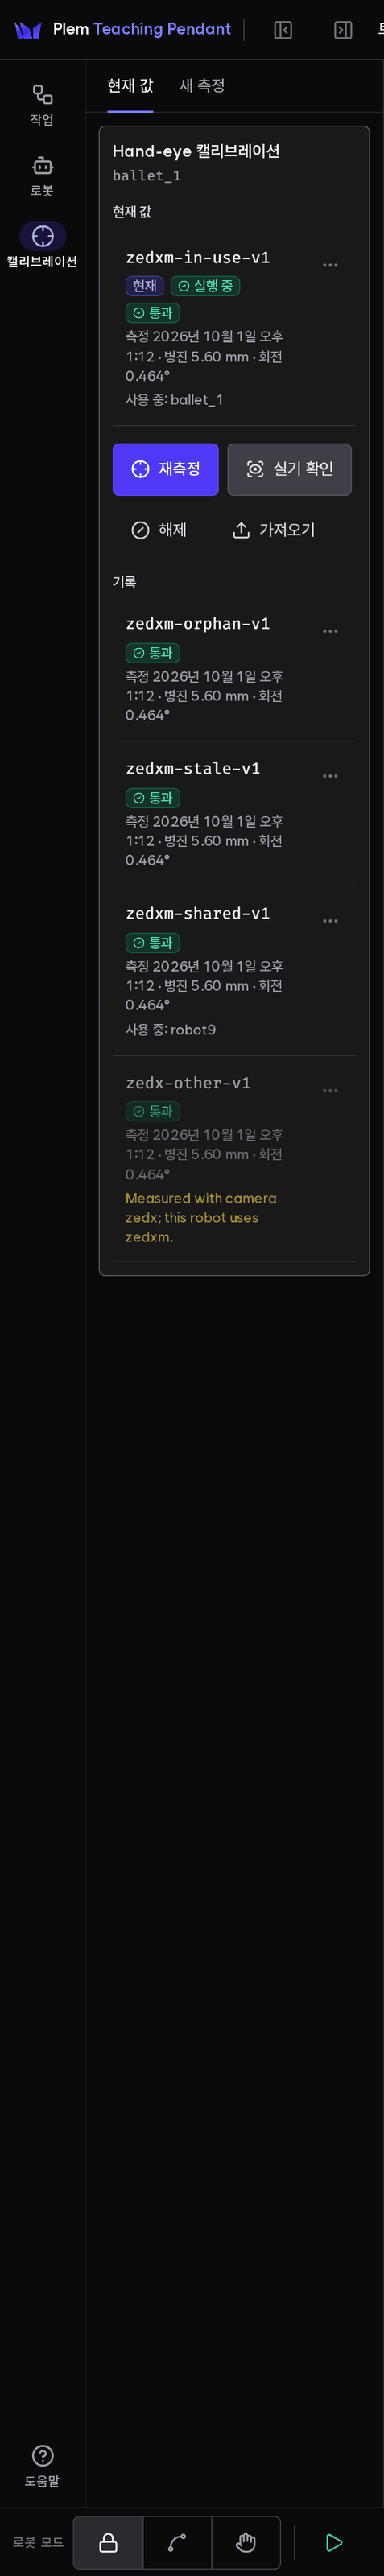Select the zedxm-stale-v1 record entry

[234, 814]
